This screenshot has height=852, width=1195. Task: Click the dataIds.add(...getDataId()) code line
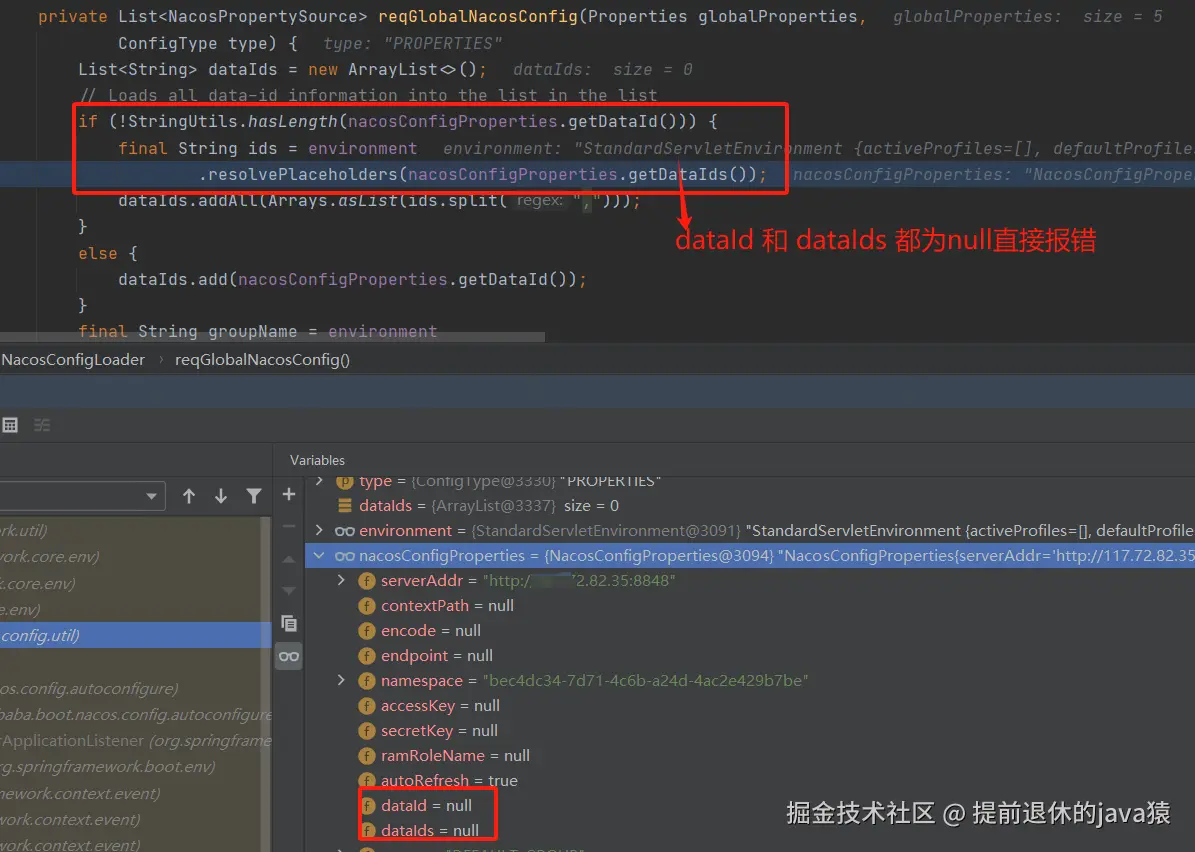tap(352, 280)
